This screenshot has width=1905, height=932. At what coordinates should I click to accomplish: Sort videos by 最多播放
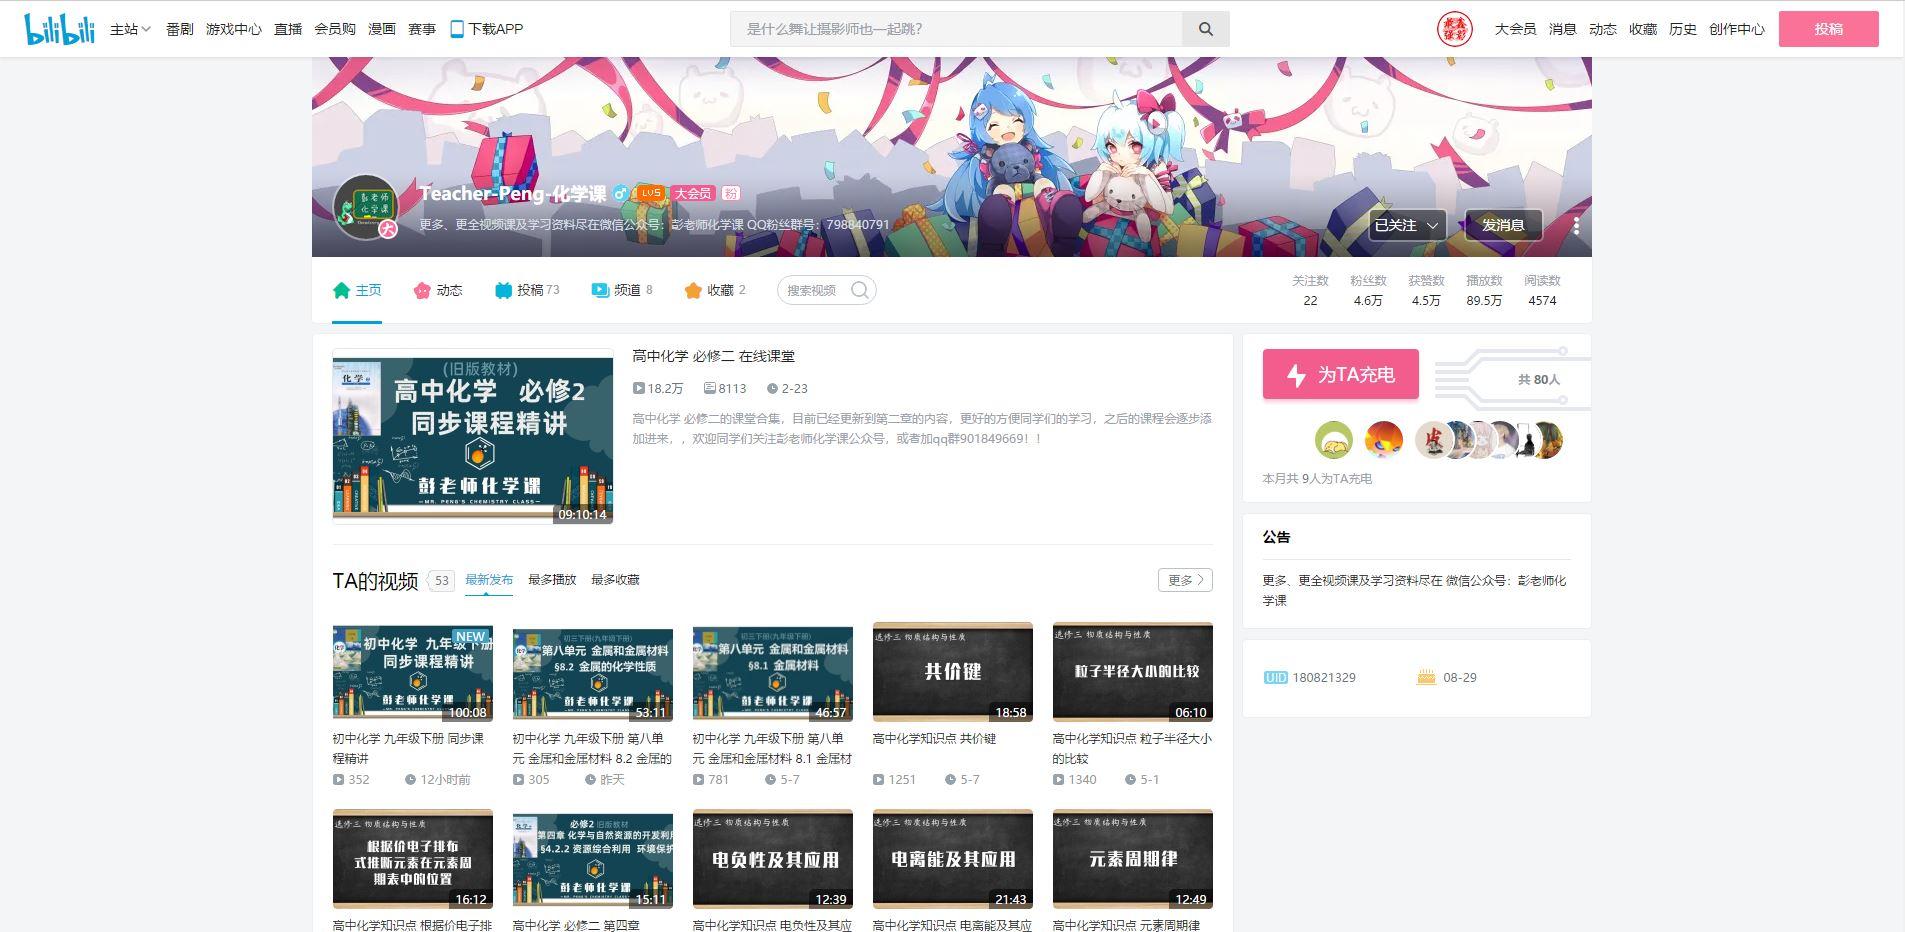(x=552, y=579)
